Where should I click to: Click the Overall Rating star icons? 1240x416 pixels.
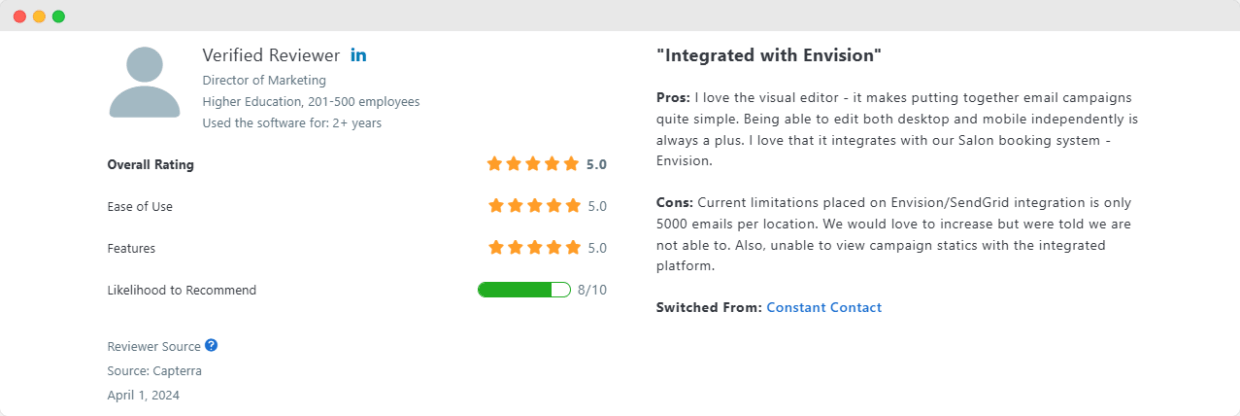pyautogui.click(x=533, y=164)
